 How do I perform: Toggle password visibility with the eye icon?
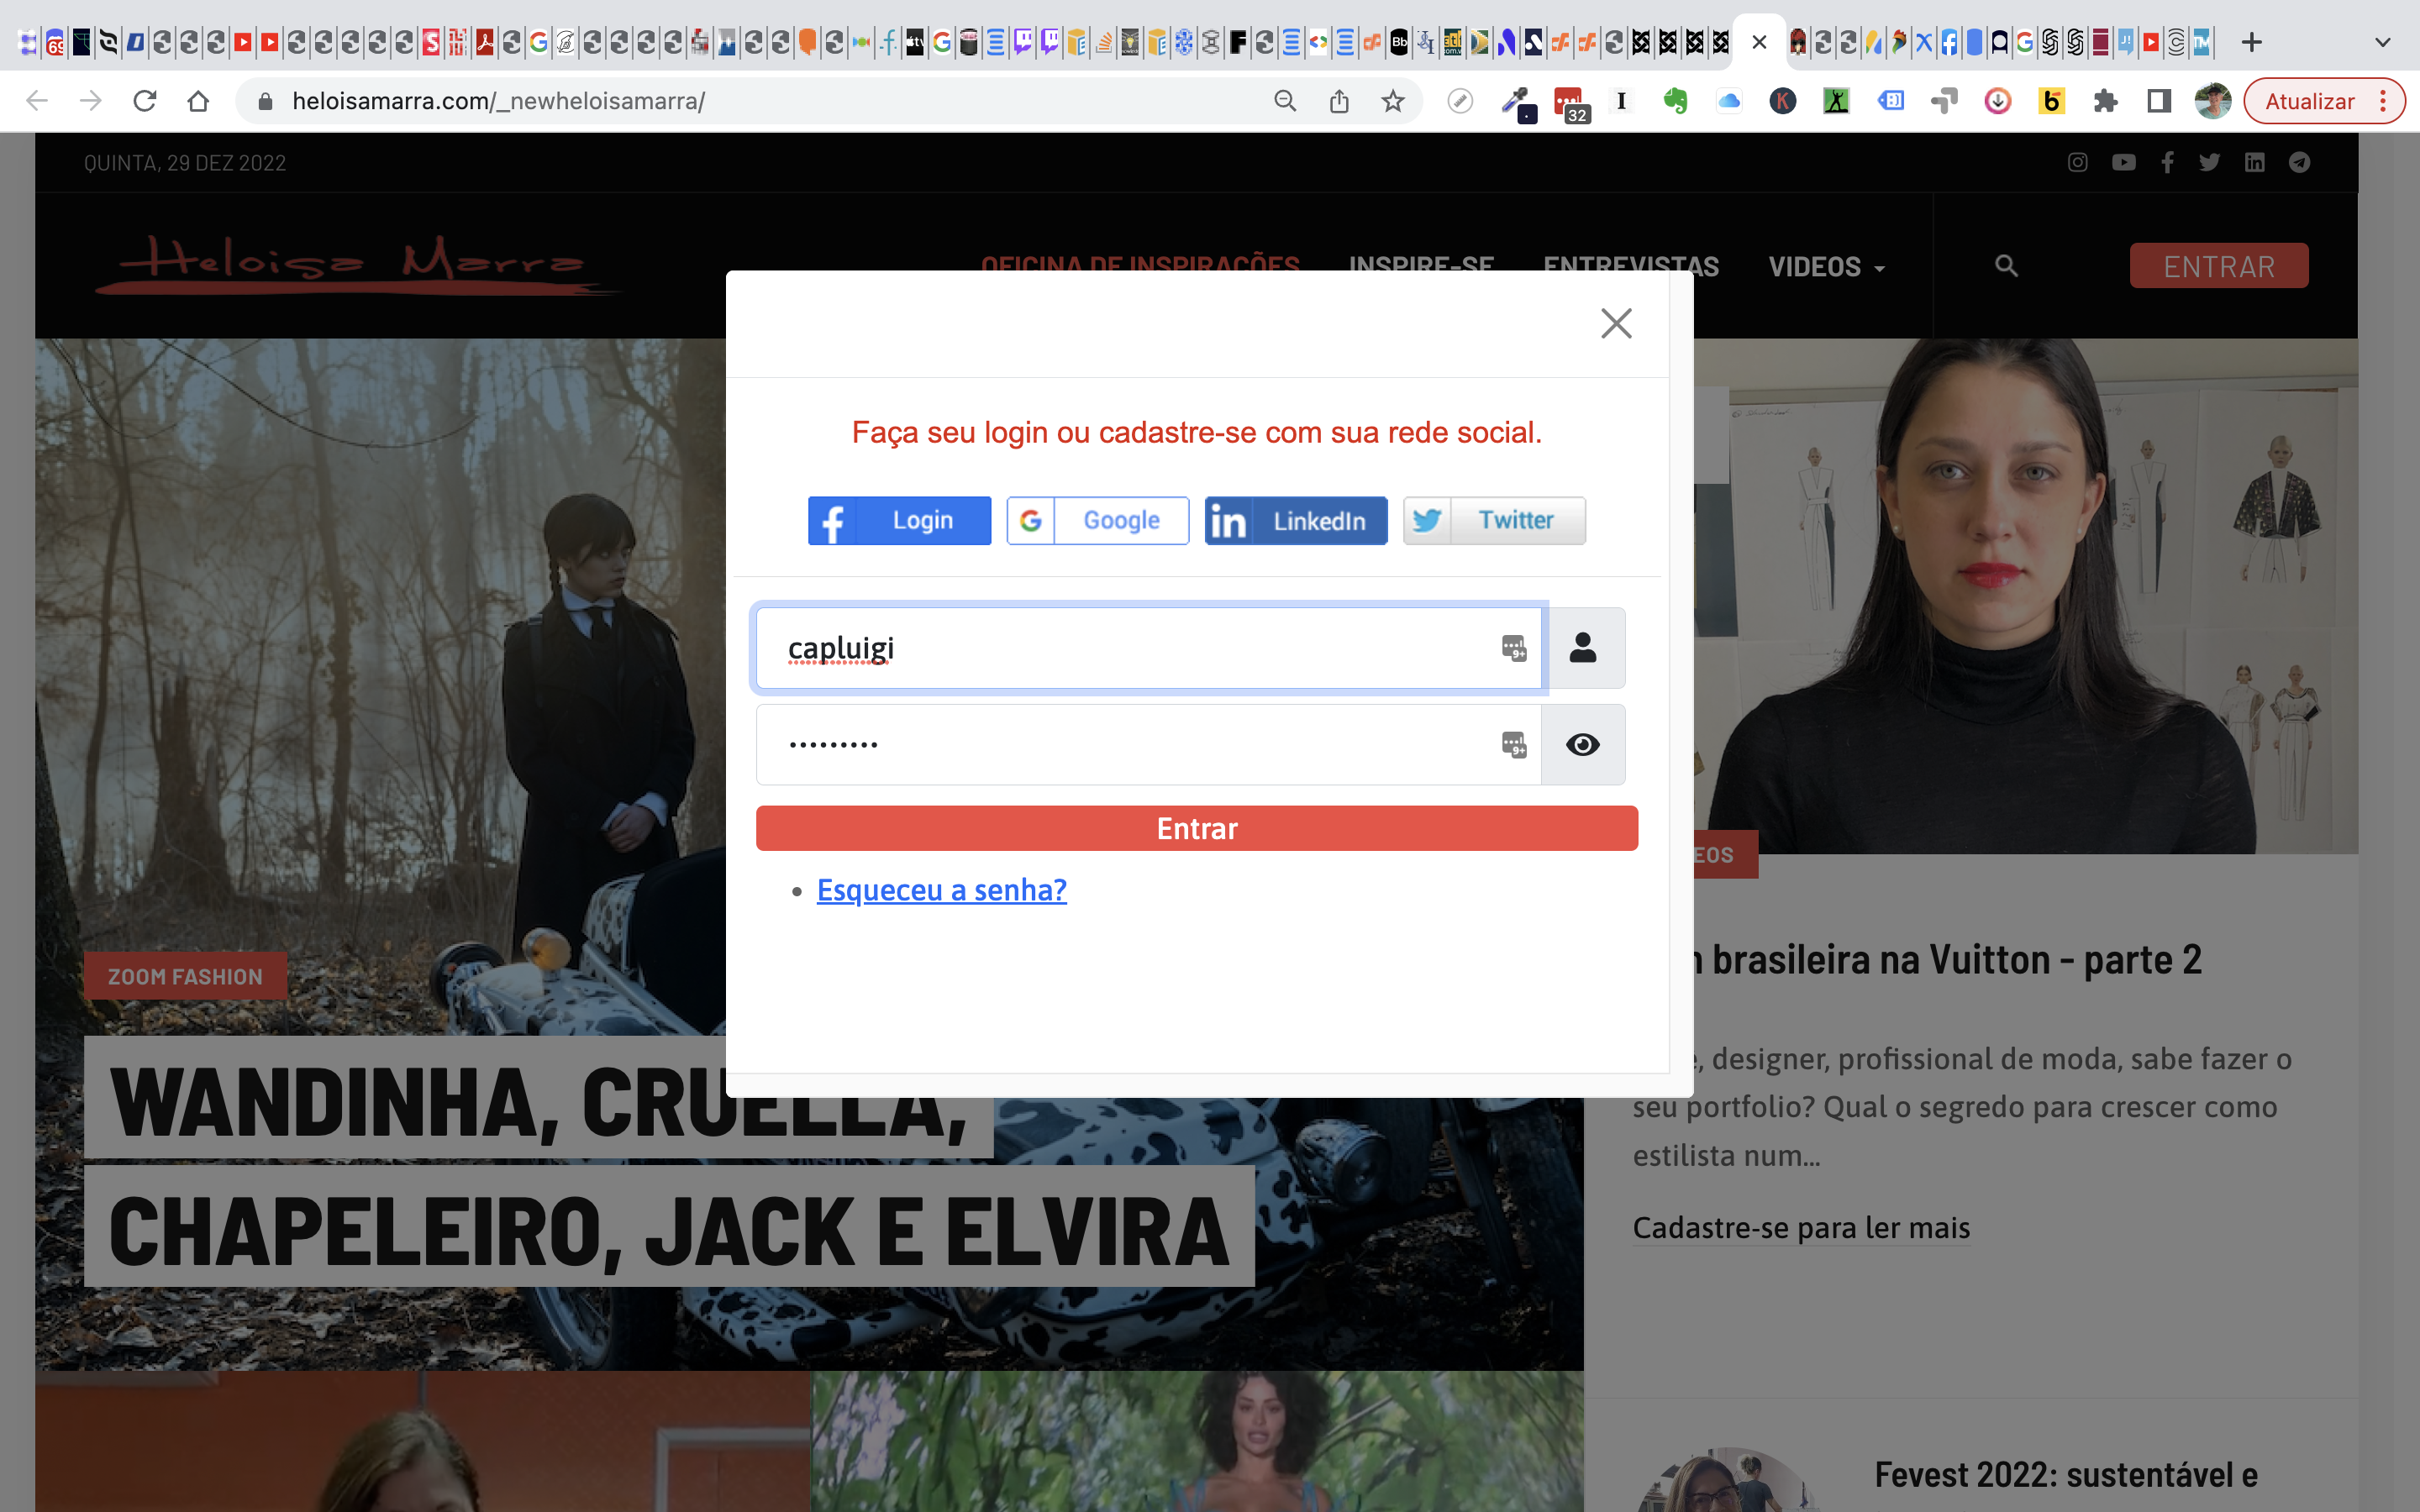[1582, 745]
